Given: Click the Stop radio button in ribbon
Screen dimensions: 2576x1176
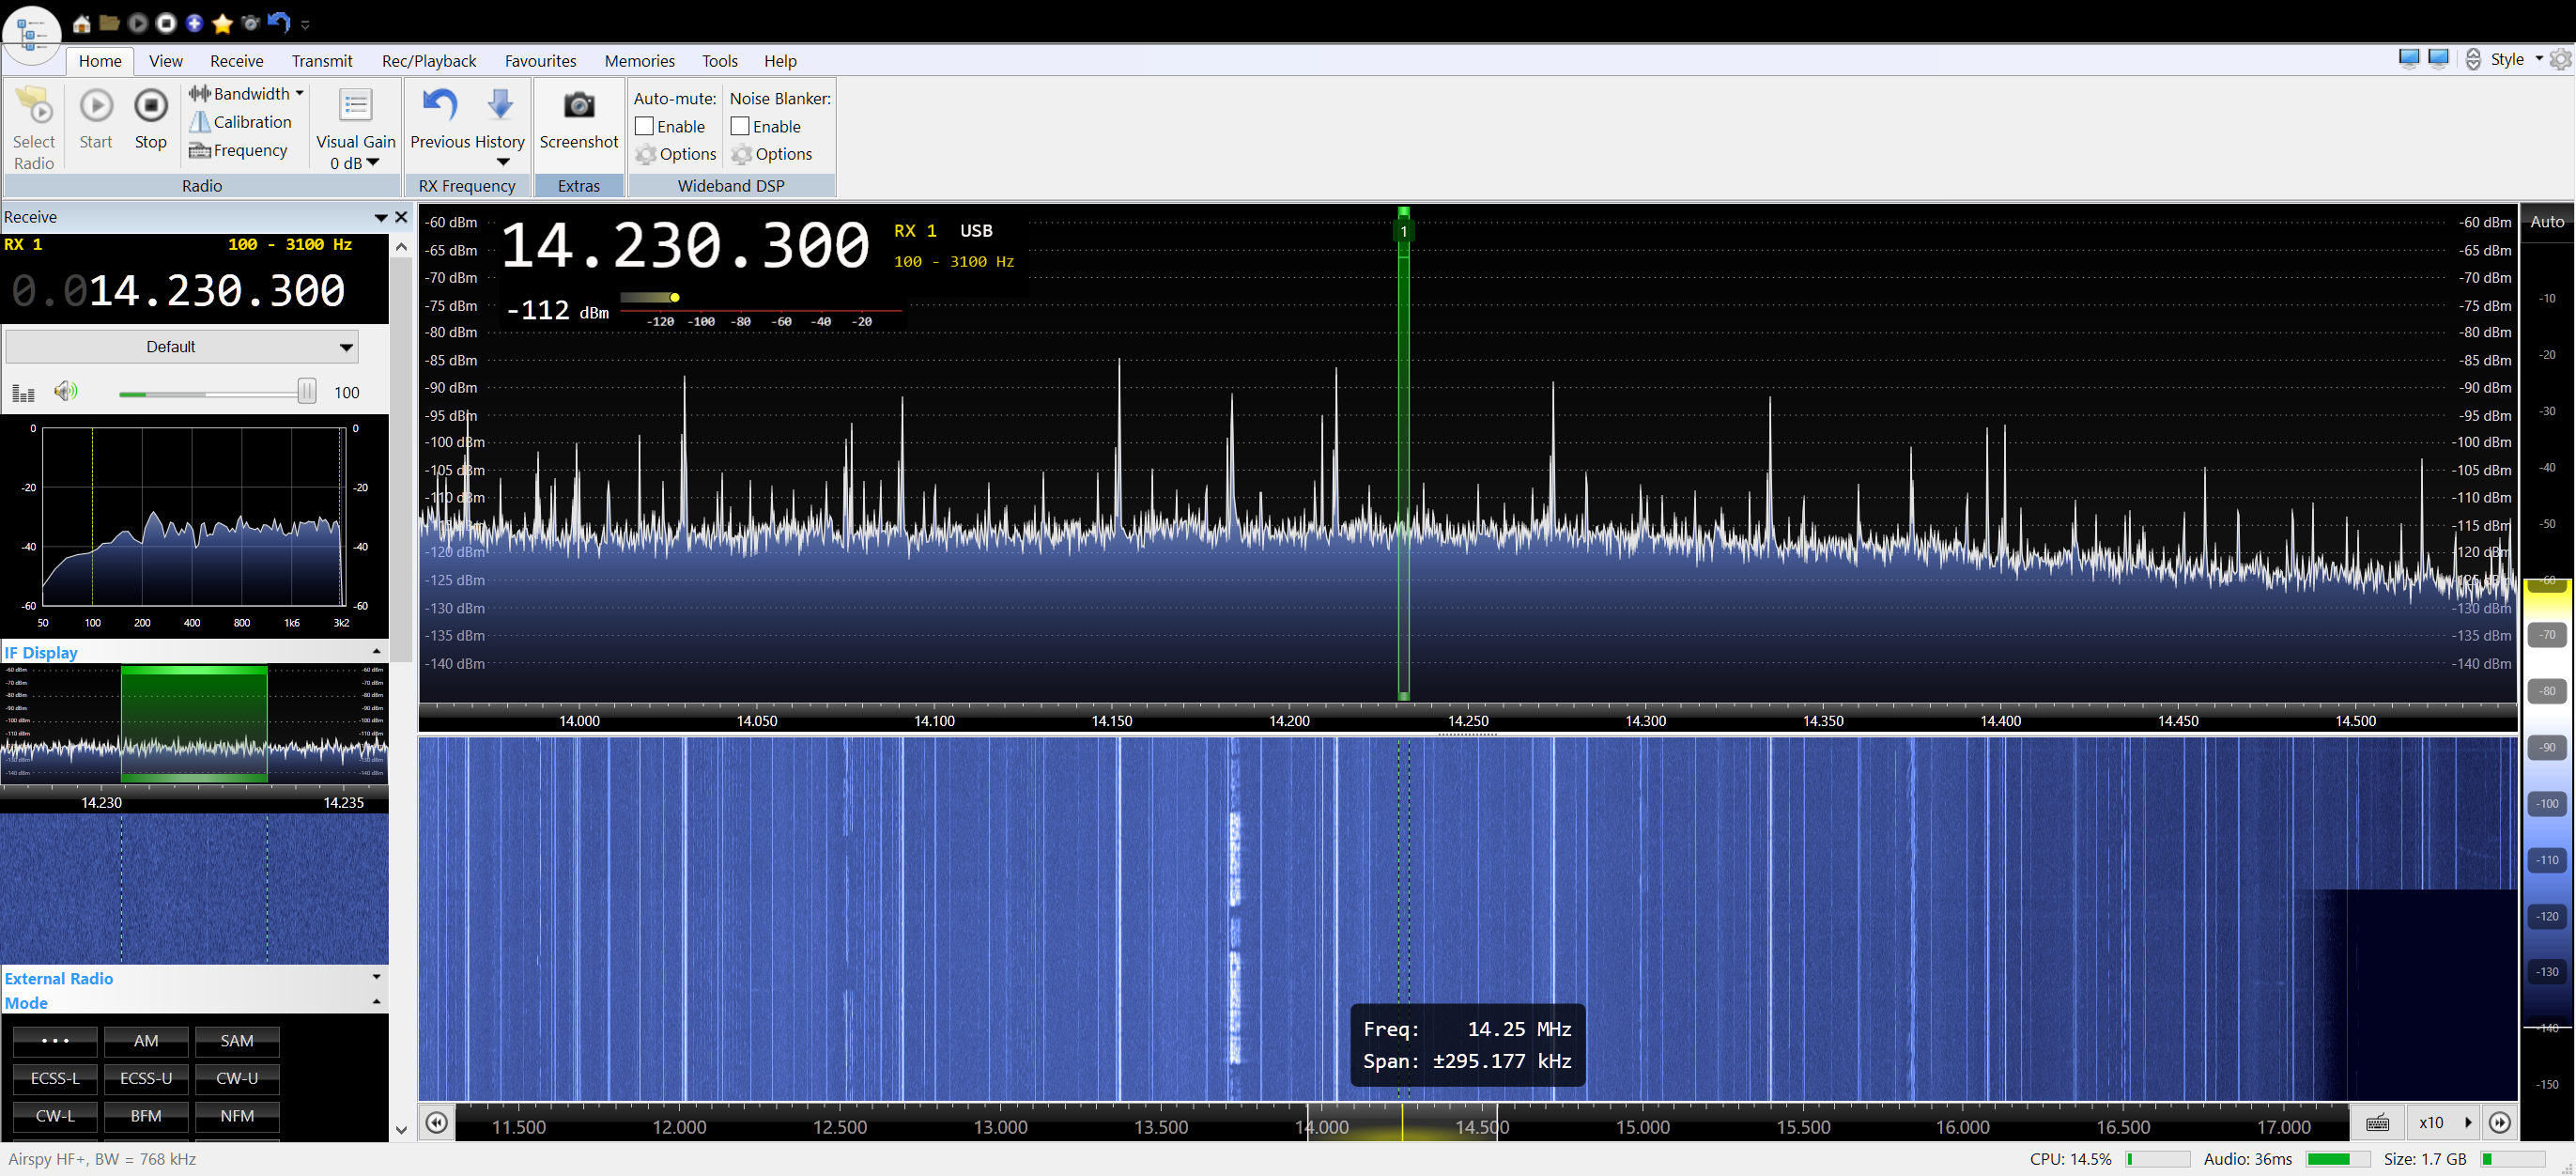Looking at the screenshot, I should tap(151, 119).
